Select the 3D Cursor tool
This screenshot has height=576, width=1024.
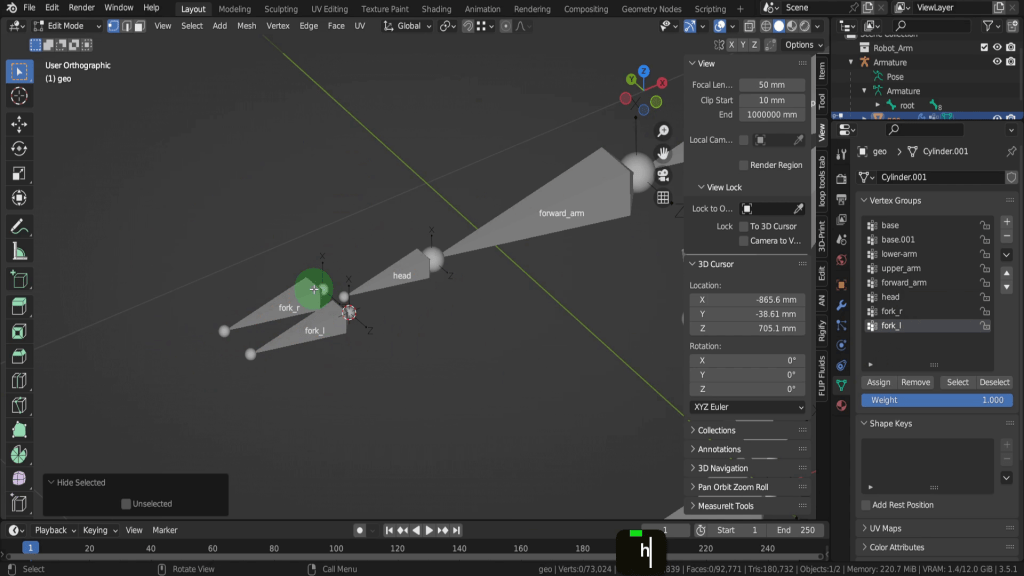pyautogui.click(x=18, y=96)
